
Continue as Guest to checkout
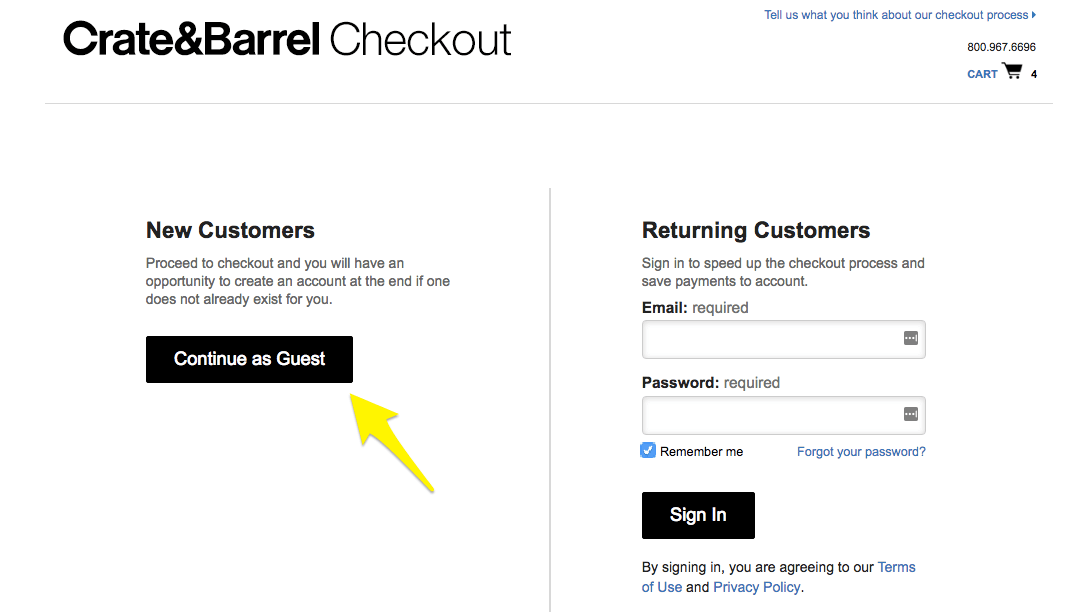[x=249, y=360]
